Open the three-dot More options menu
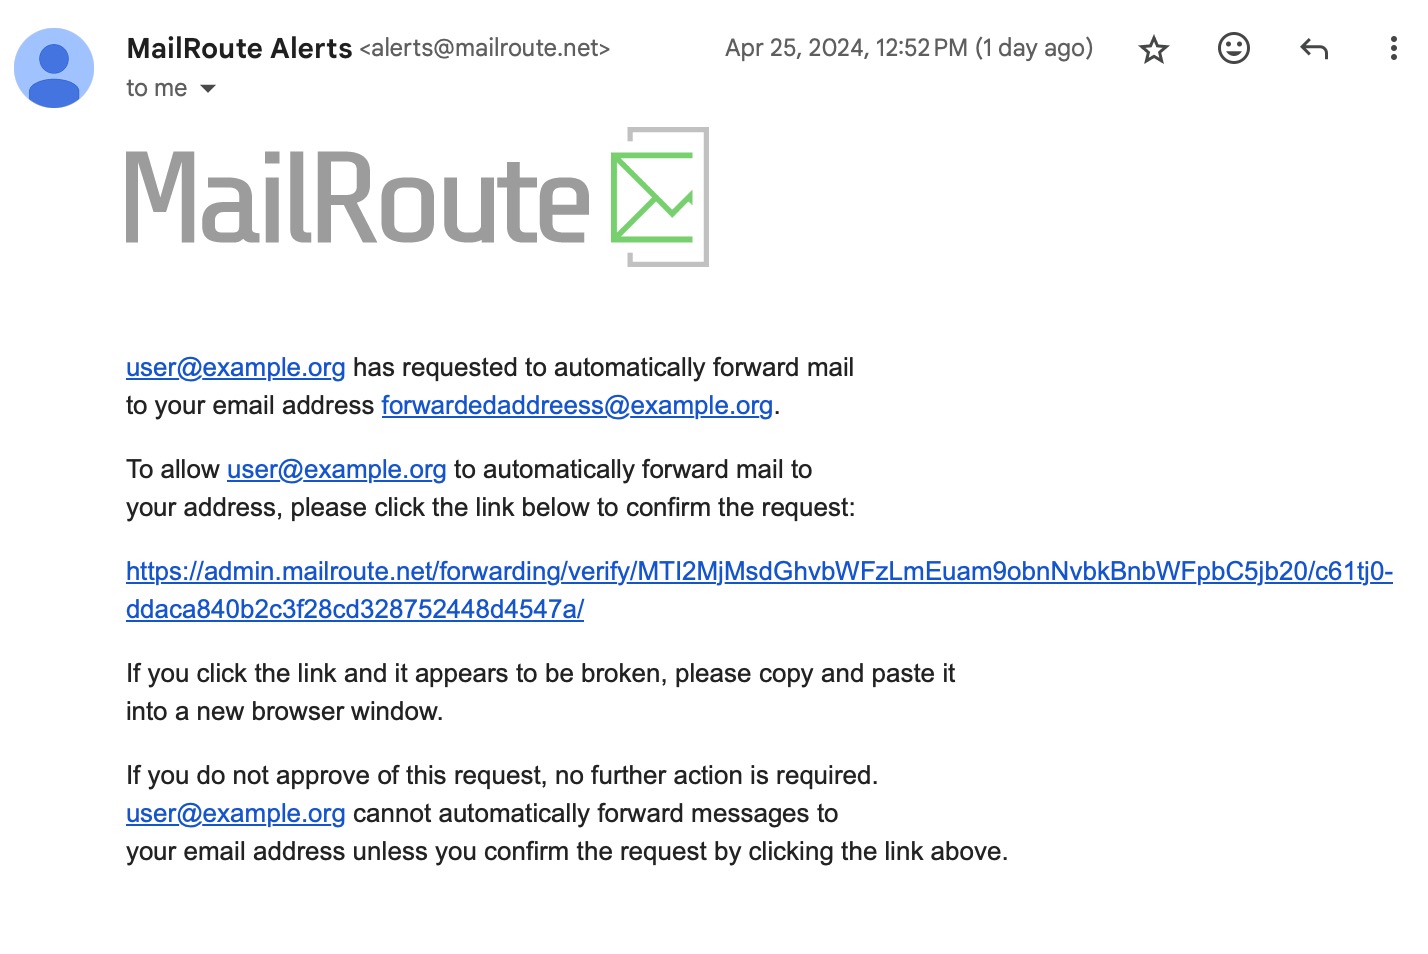Screen dimensions: 1428x954 pyautogui.click(x=1394, y=48)
